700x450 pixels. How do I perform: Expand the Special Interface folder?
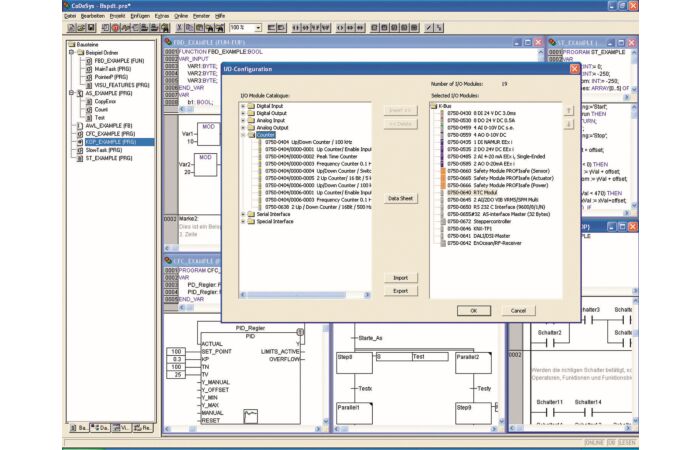(x=243, y=221)
